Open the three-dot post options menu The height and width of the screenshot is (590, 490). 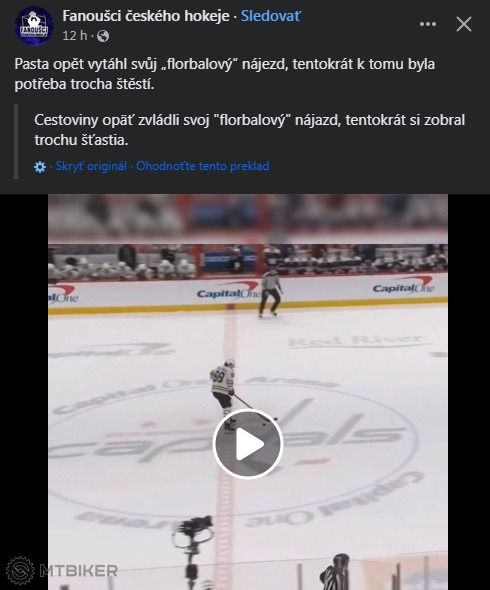pyautogui.click(x=428, y=24)
